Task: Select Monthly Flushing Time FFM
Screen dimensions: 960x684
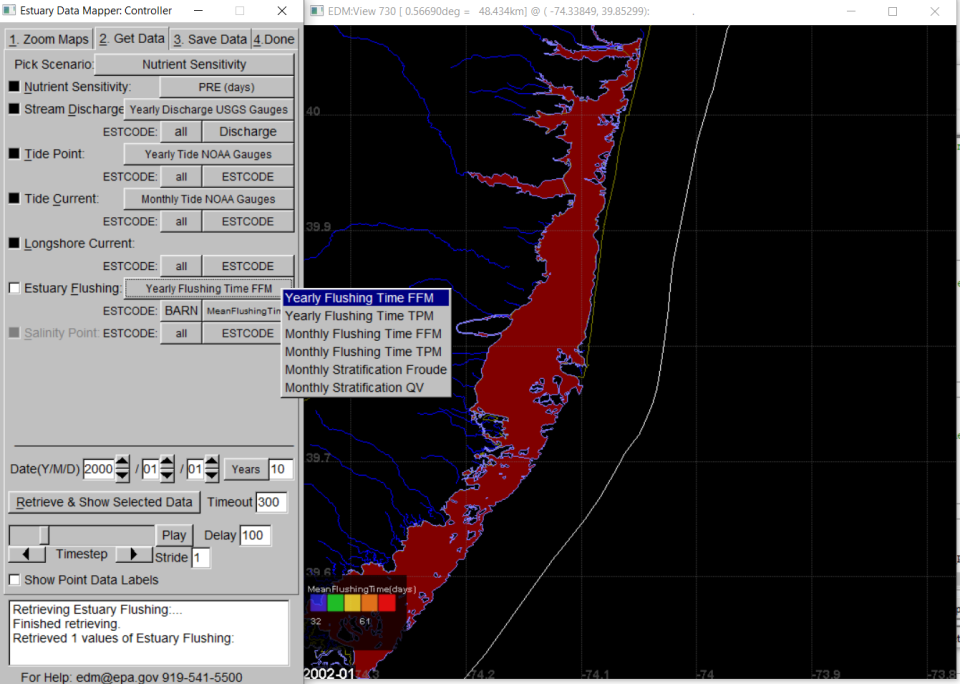Action: [366, 334]
